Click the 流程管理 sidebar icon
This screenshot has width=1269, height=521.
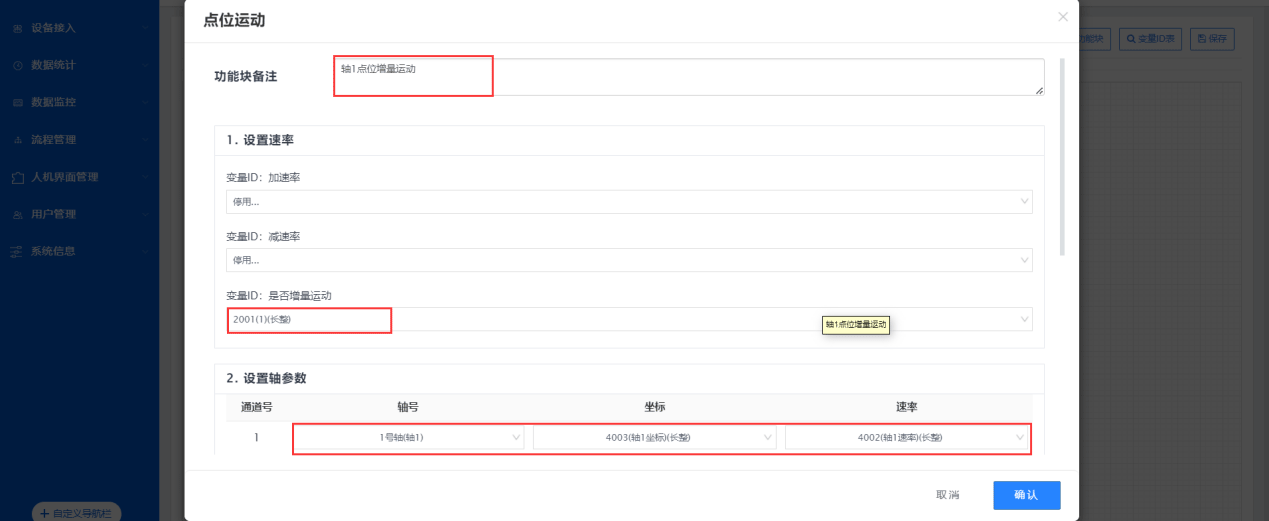click(18, 140)
